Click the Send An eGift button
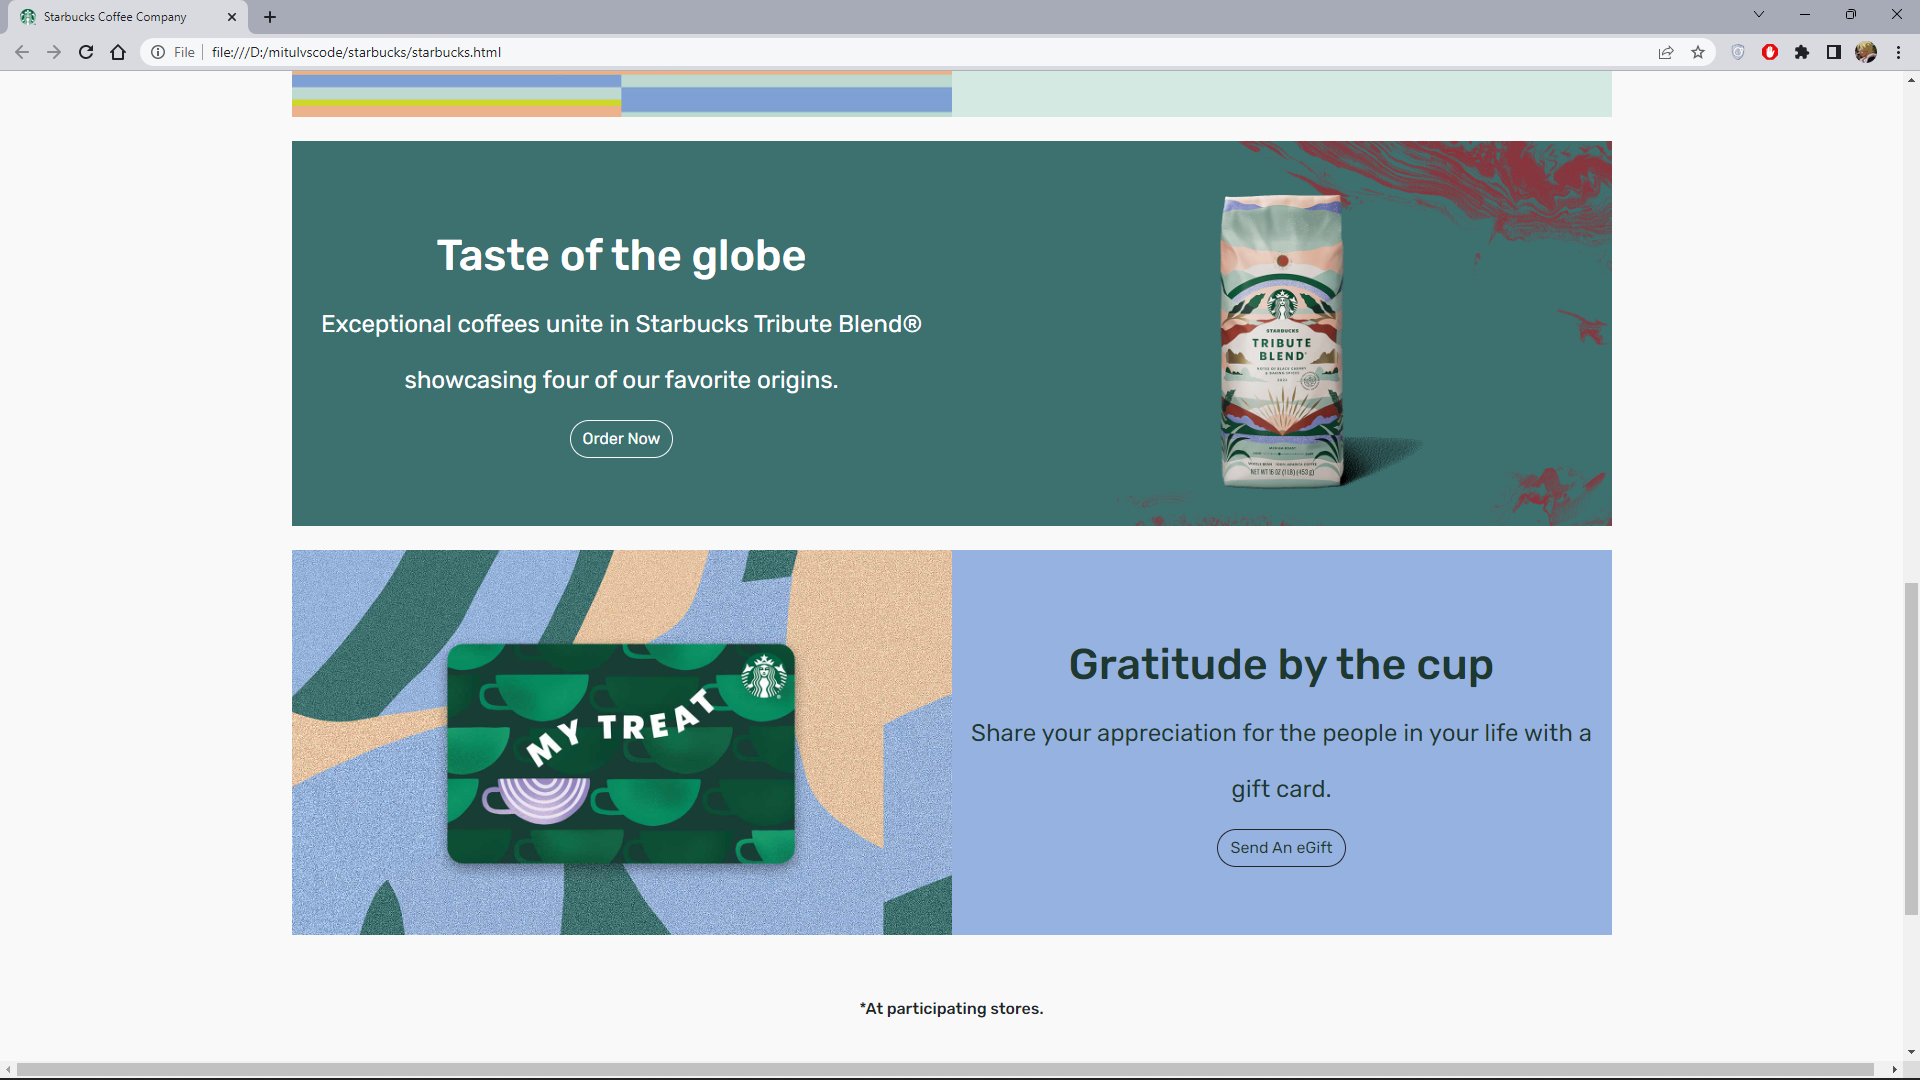Viewport: 1920px width, 1080px height. pos(1281,847)
